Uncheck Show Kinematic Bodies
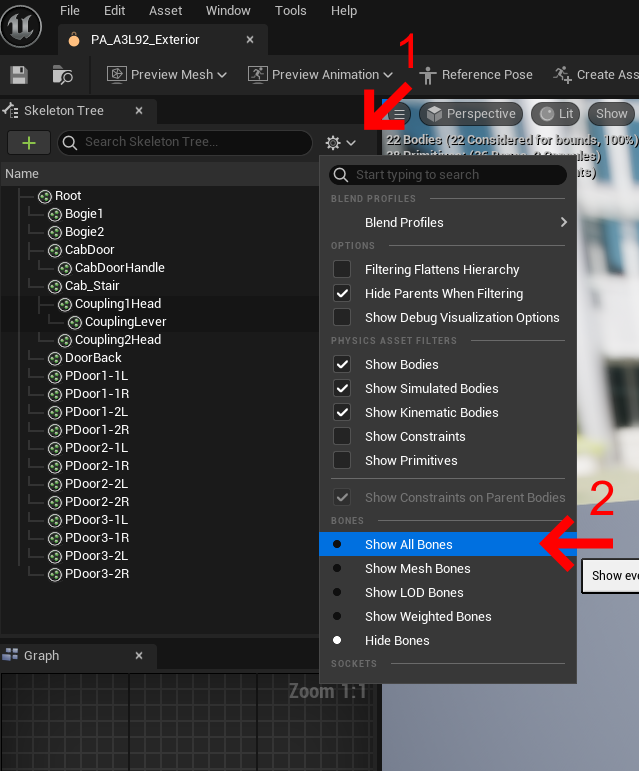Viewport: 639px width, 771px height. point(342,413)
